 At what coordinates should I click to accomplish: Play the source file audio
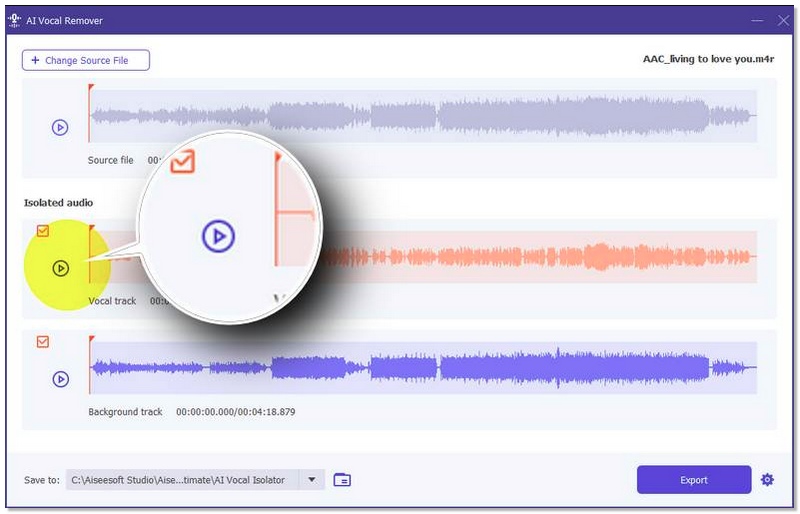(x=60, y=127)
